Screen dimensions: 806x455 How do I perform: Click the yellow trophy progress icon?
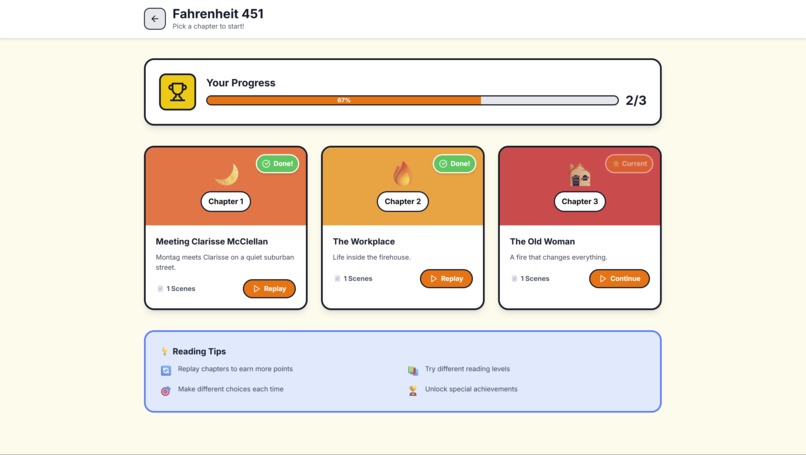pyautogui.click(x=177, y=92)
